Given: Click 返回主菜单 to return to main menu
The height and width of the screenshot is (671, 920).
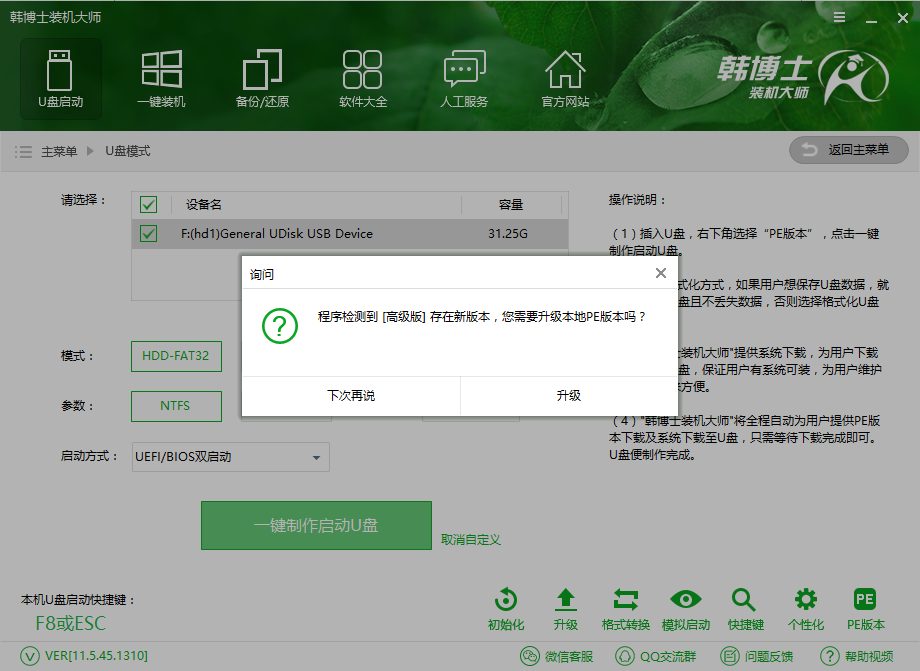Looking at the screenshot, I should (x=848, y=150).
